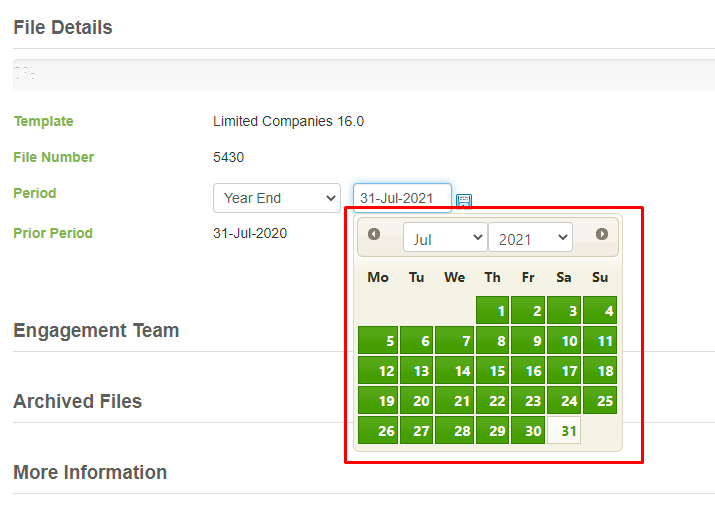Open the 2021 year dropdown

coord(530,237)
